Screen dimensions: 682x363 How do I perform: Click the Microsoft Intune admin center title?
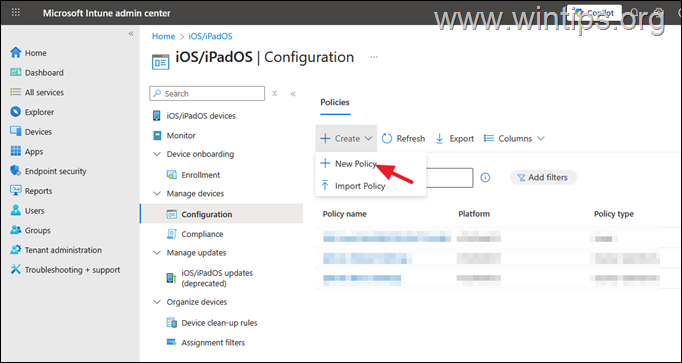coord(107,13)
